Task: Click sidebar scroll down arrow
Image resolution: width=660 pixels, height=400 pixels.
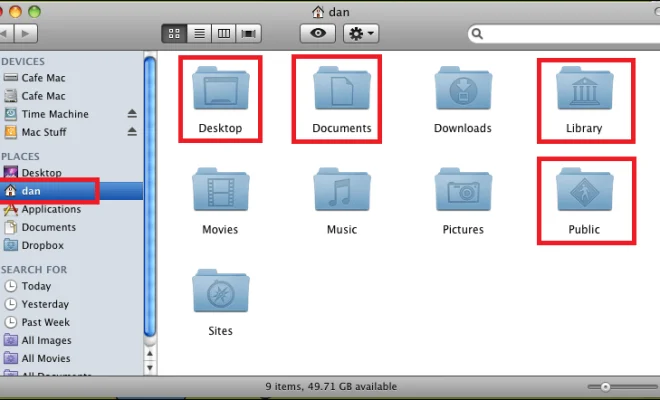Action: click(150, 368)
